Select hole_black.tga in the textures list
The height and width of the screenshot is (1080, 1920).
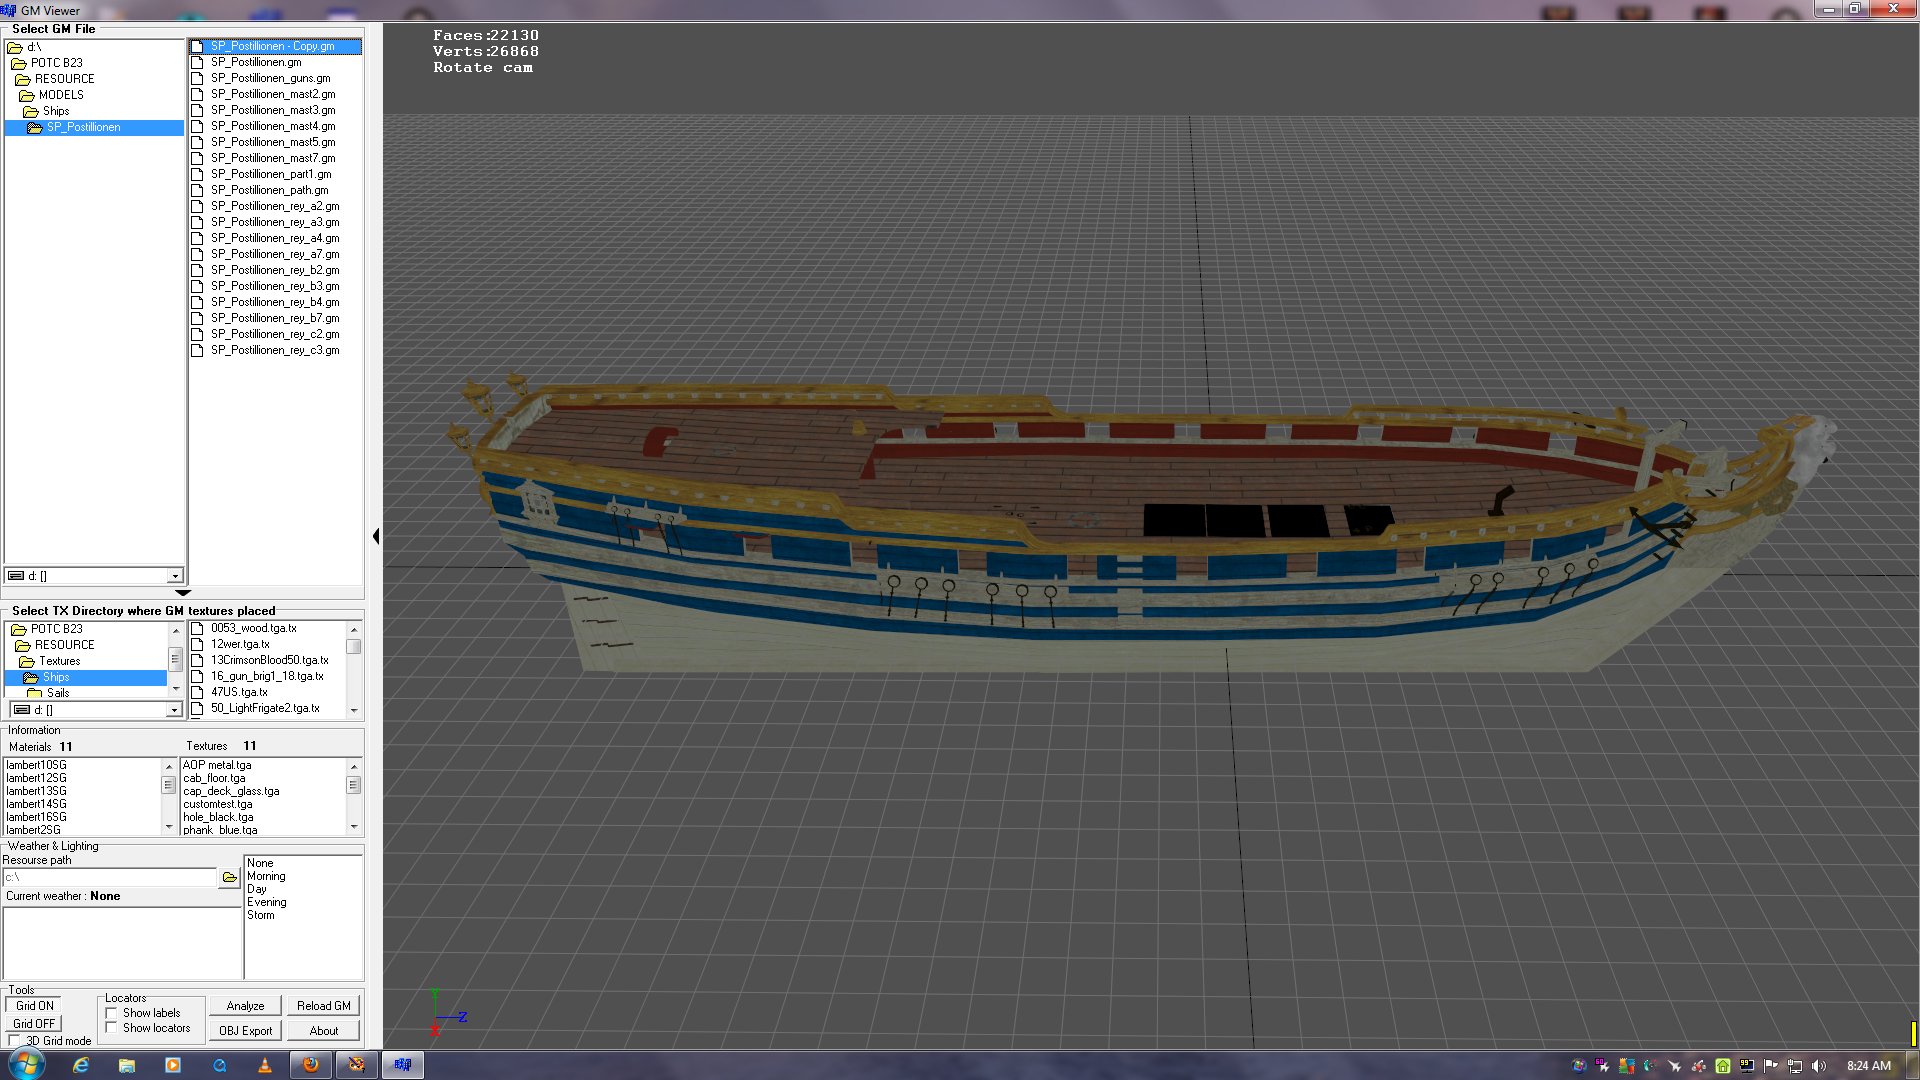coord(218,817)
